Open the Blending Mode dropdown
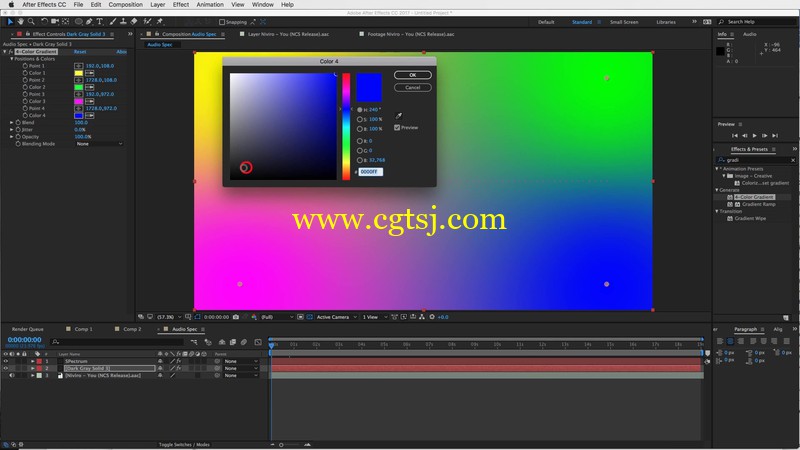The width and height of the screenshot is (800, 450). point(99,144)
